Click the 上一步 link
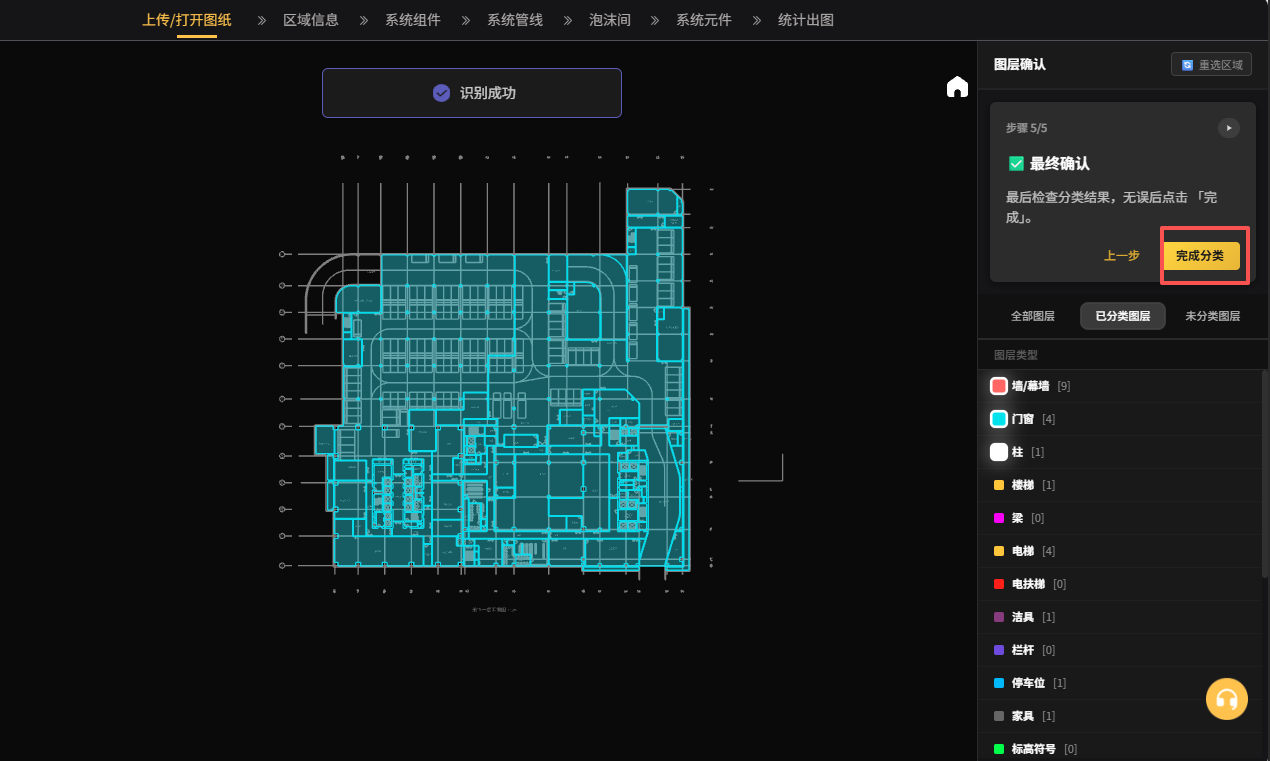This screenshot has height=761, width=1270. [x=1121, y=256]
